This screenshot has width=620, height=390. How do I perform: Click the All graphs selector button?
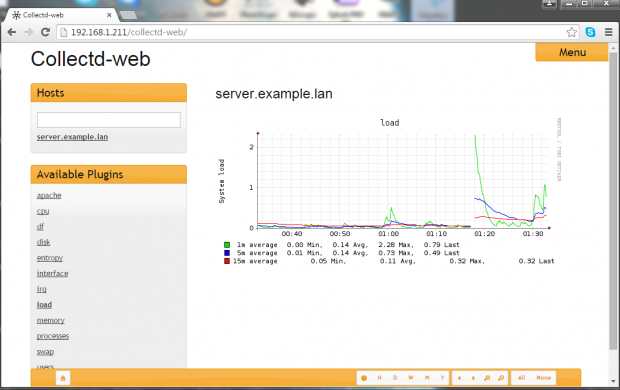pyautogui.click(x=522, y=378)
